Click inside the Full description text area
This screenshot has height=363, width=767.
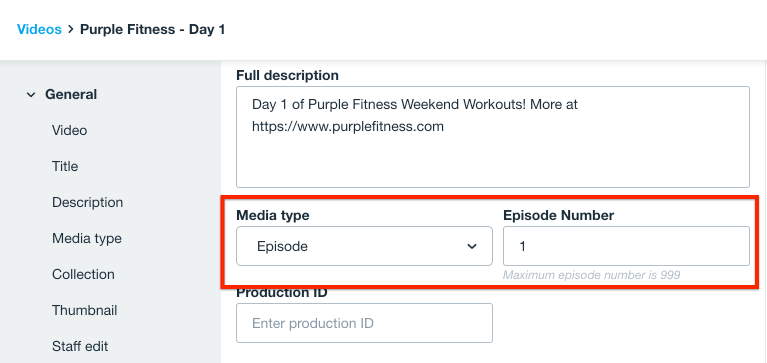[493, 137]
